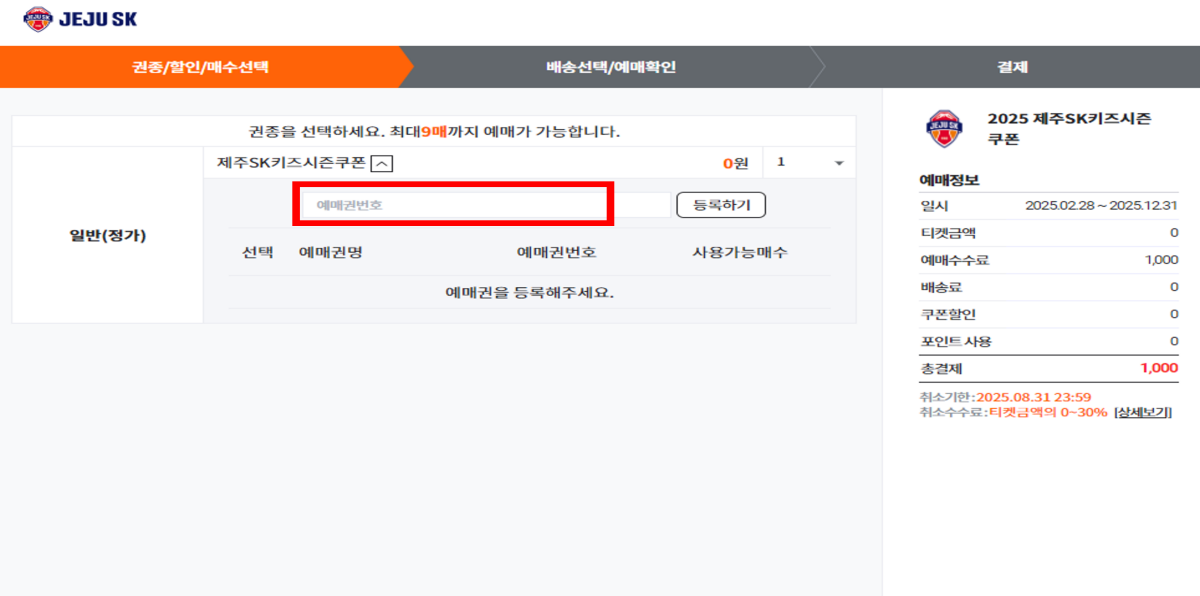This screenshot has width=1200, height=596.
Task: Select the 권종/할인/매수선택 step tab
Action: pyautogui.click(x=200, y=68)
